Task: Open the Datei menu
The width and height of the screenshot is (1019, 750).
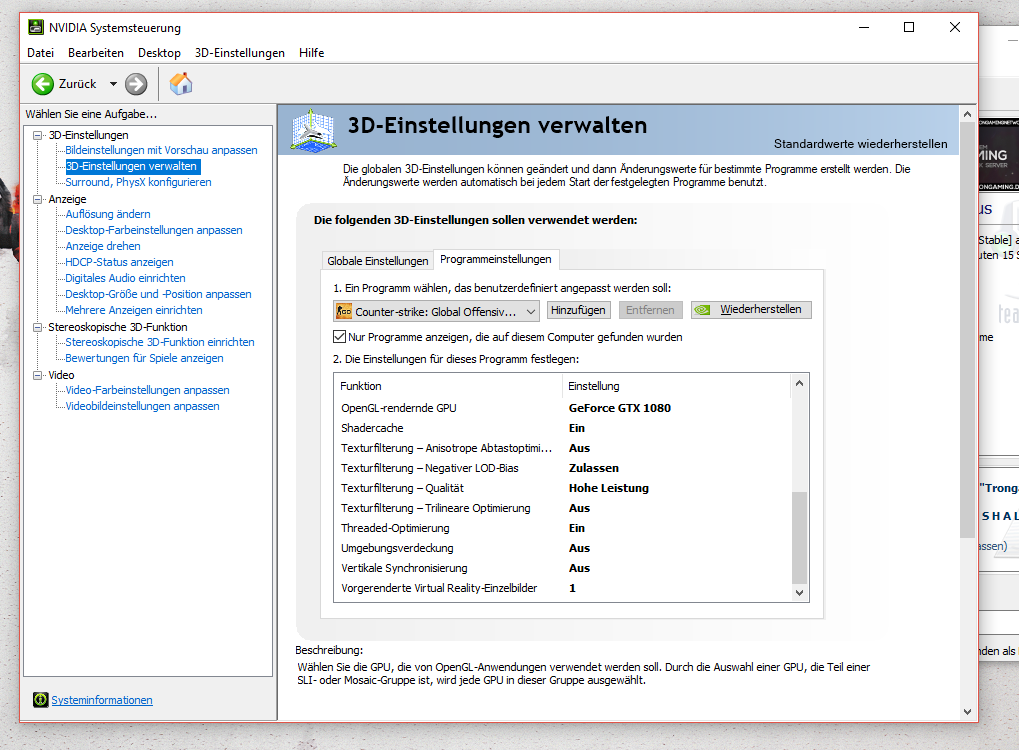Action: (x=40, y=53)
